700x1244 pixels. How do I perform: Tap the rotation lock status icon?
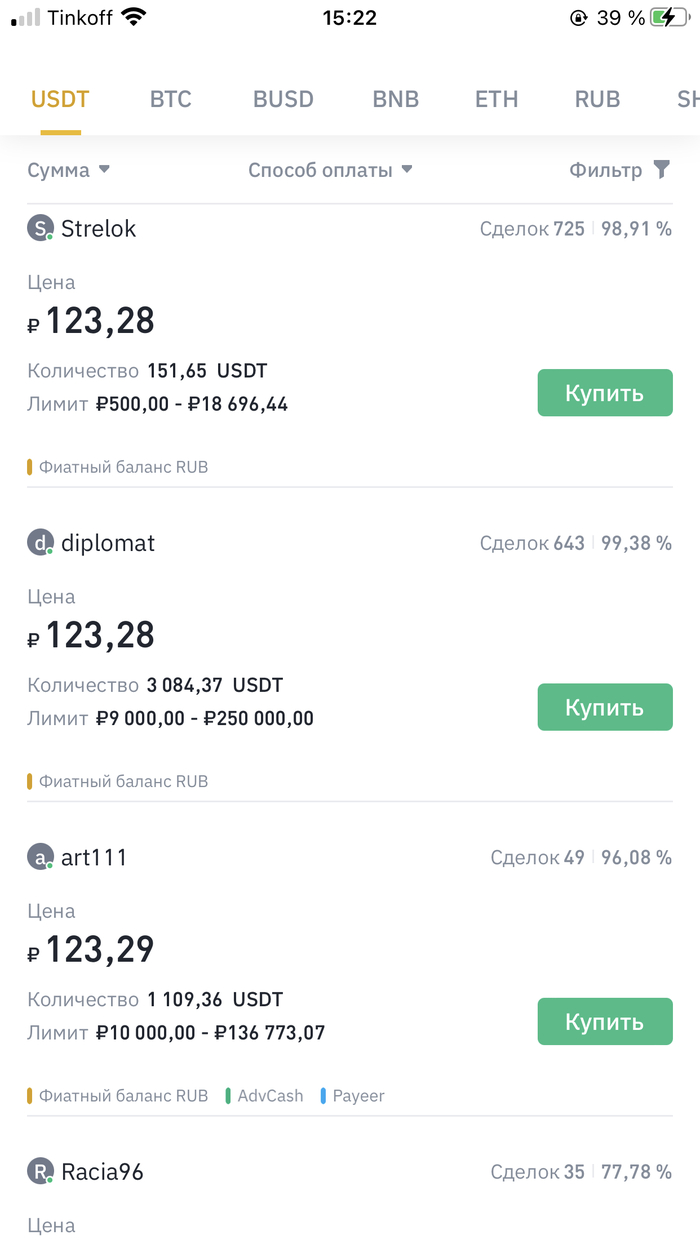(578, 17)
